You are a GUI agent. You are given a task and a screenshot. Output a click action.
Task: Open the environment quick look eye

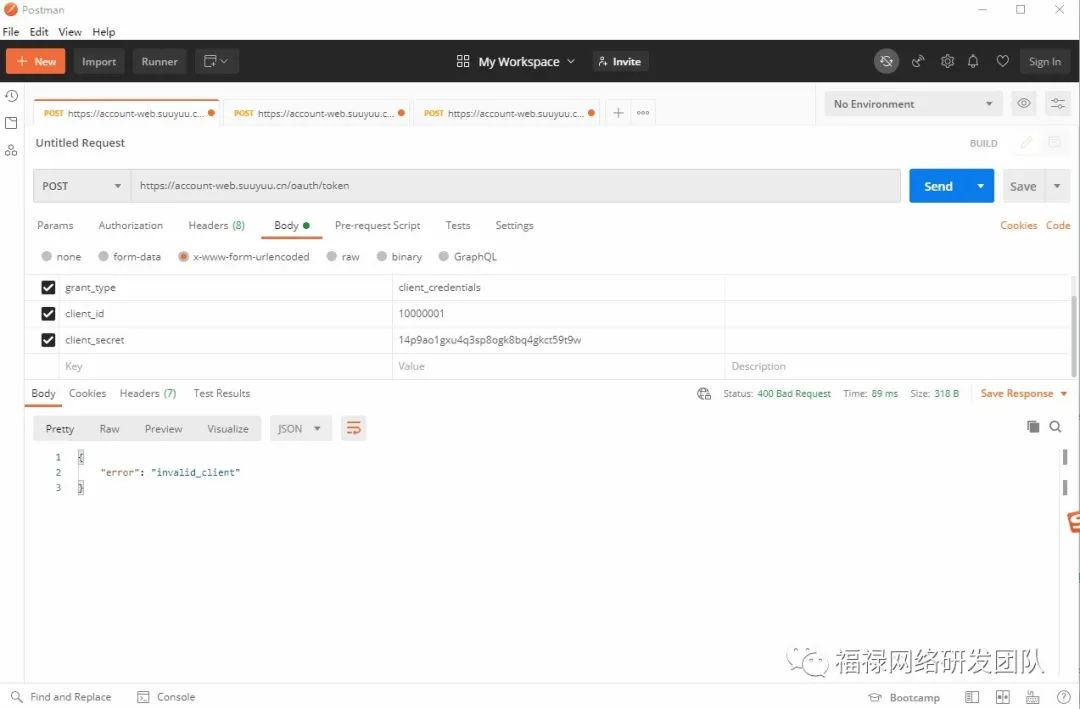click(x=1024, y=103)
